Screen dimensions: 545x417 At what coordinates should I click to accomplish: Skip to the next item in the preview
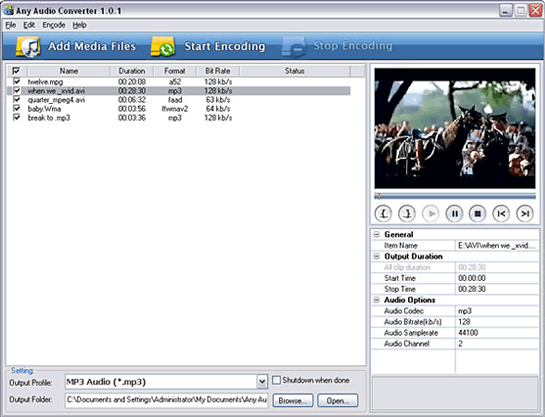[525, 213]
